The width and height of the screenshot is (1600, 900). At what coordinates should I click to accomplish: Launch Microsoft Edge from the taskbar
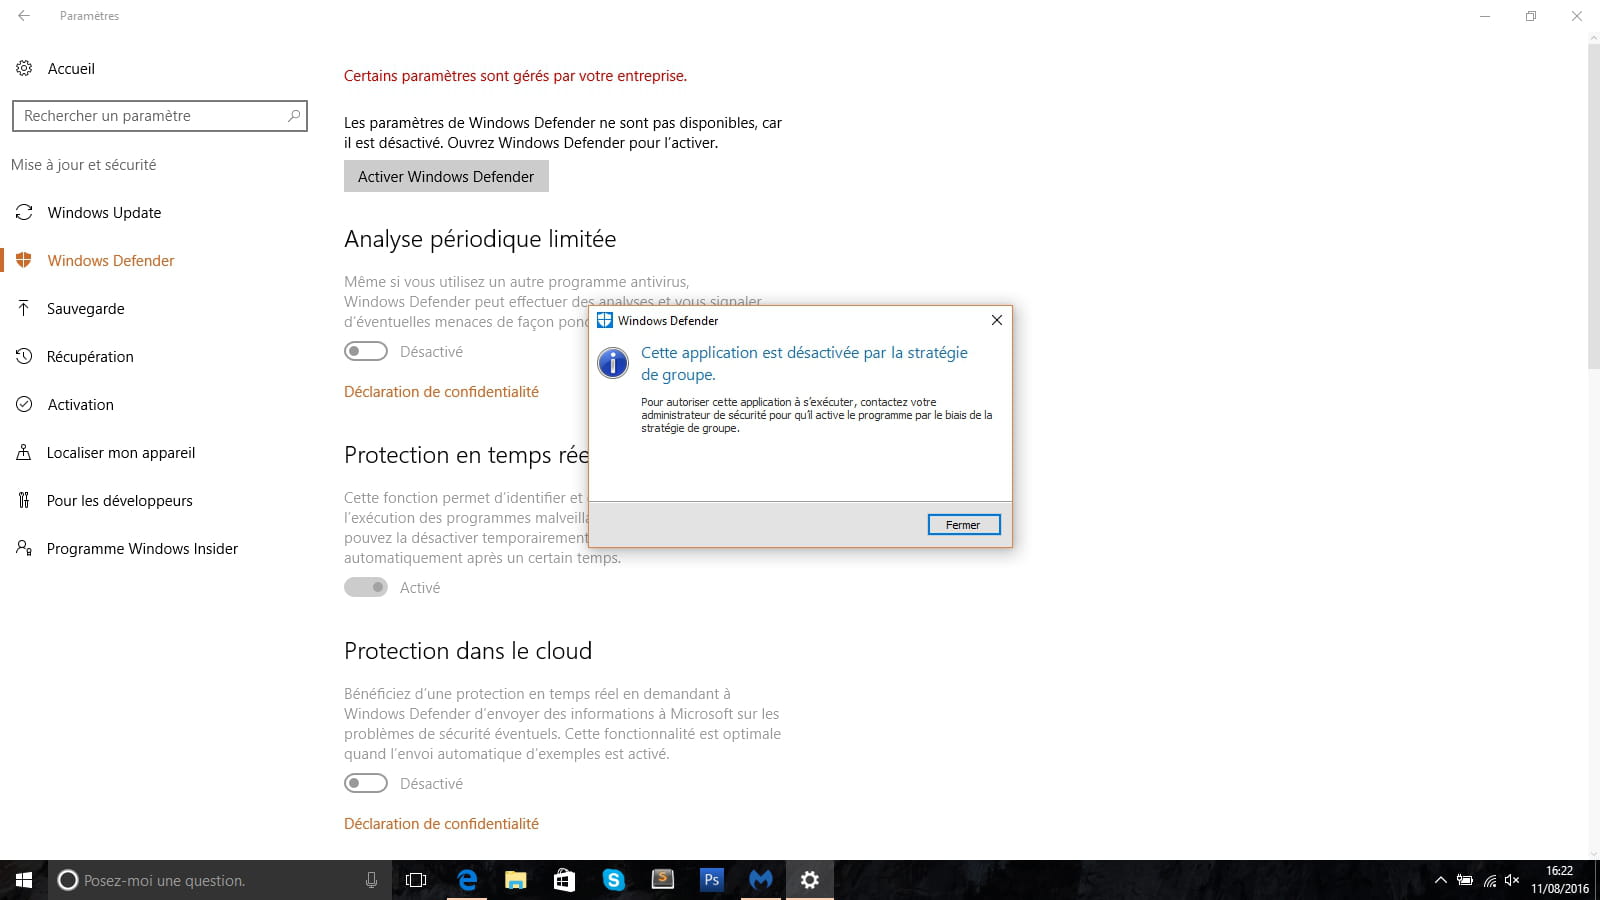pos(467,880)
